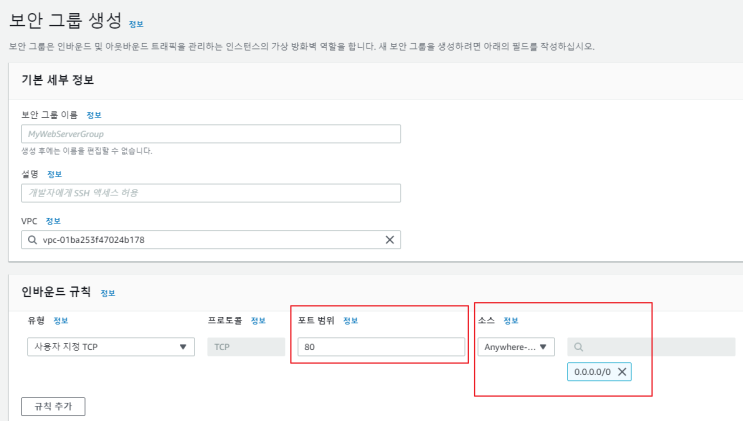Click the 보안 그룹 이름 input field

pos(211,134)
